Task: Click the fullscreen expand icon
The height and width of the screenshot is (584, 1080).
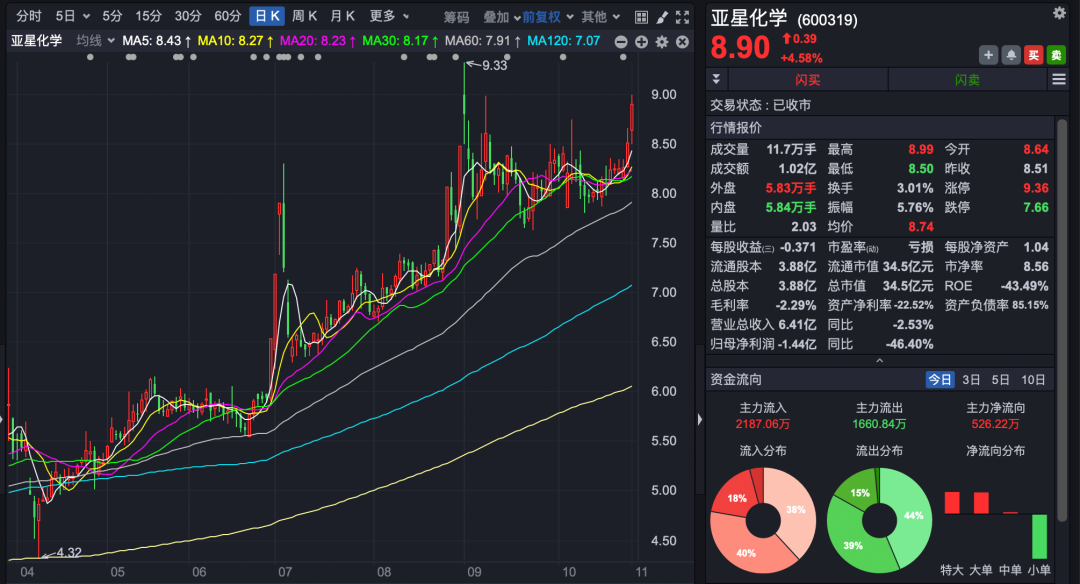Action: pyautogui.click(x=682, y=17)
